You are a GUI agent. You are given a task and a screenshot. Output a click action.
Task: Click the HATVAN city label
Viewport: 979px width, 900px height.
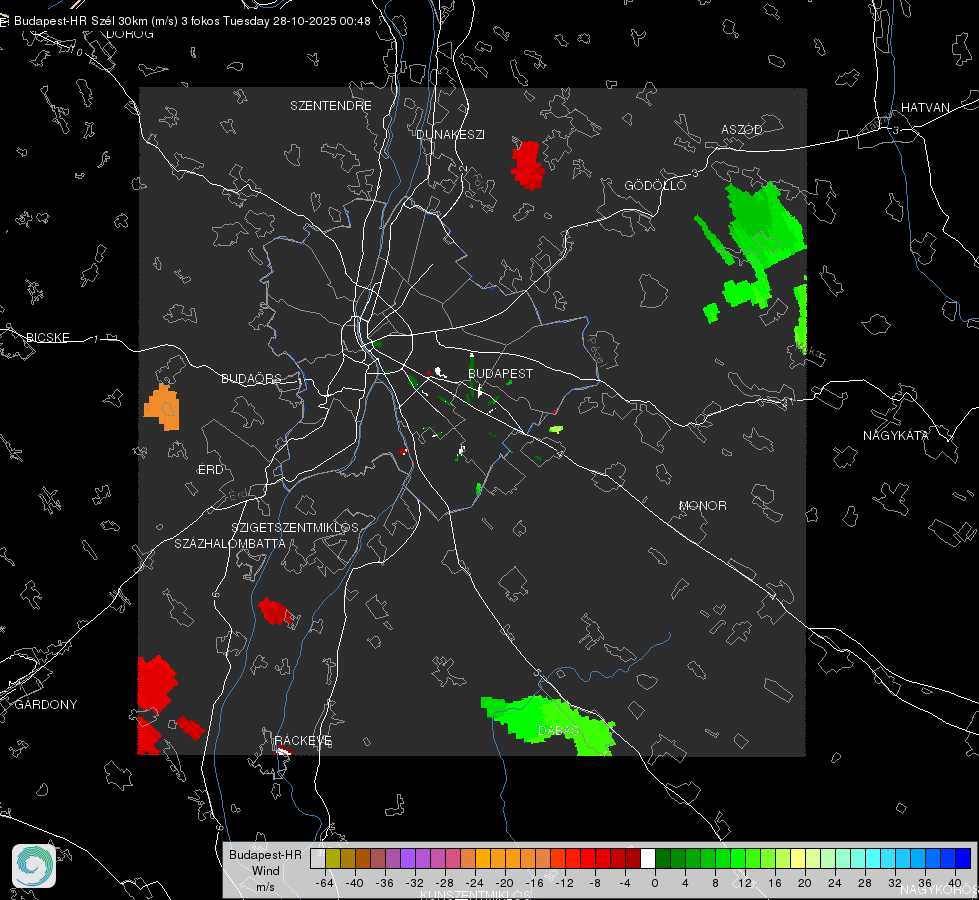click(x=925, y=107)
